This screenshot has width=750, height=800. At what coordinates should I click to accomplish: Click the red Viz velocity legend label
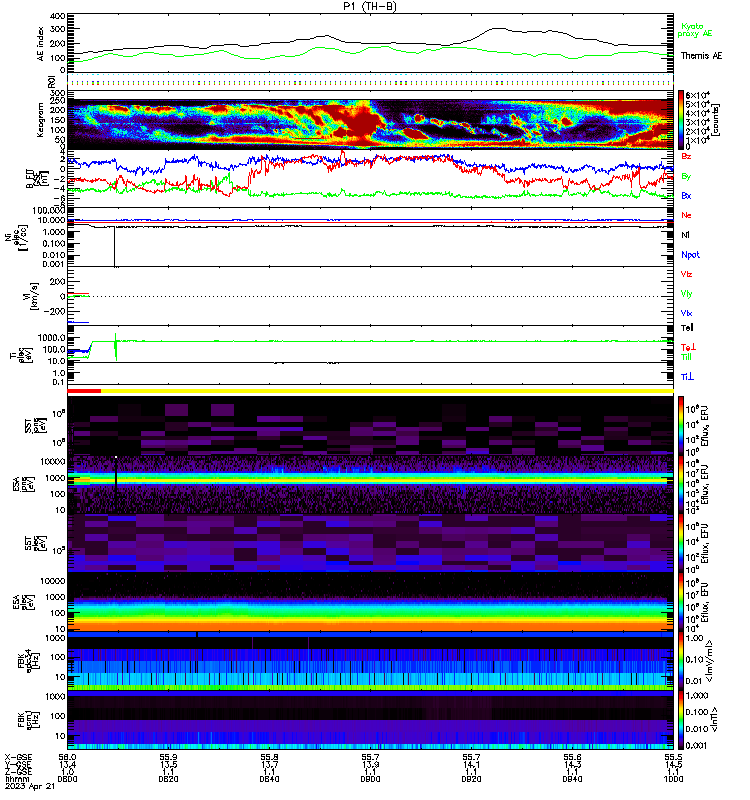point(686,274)
